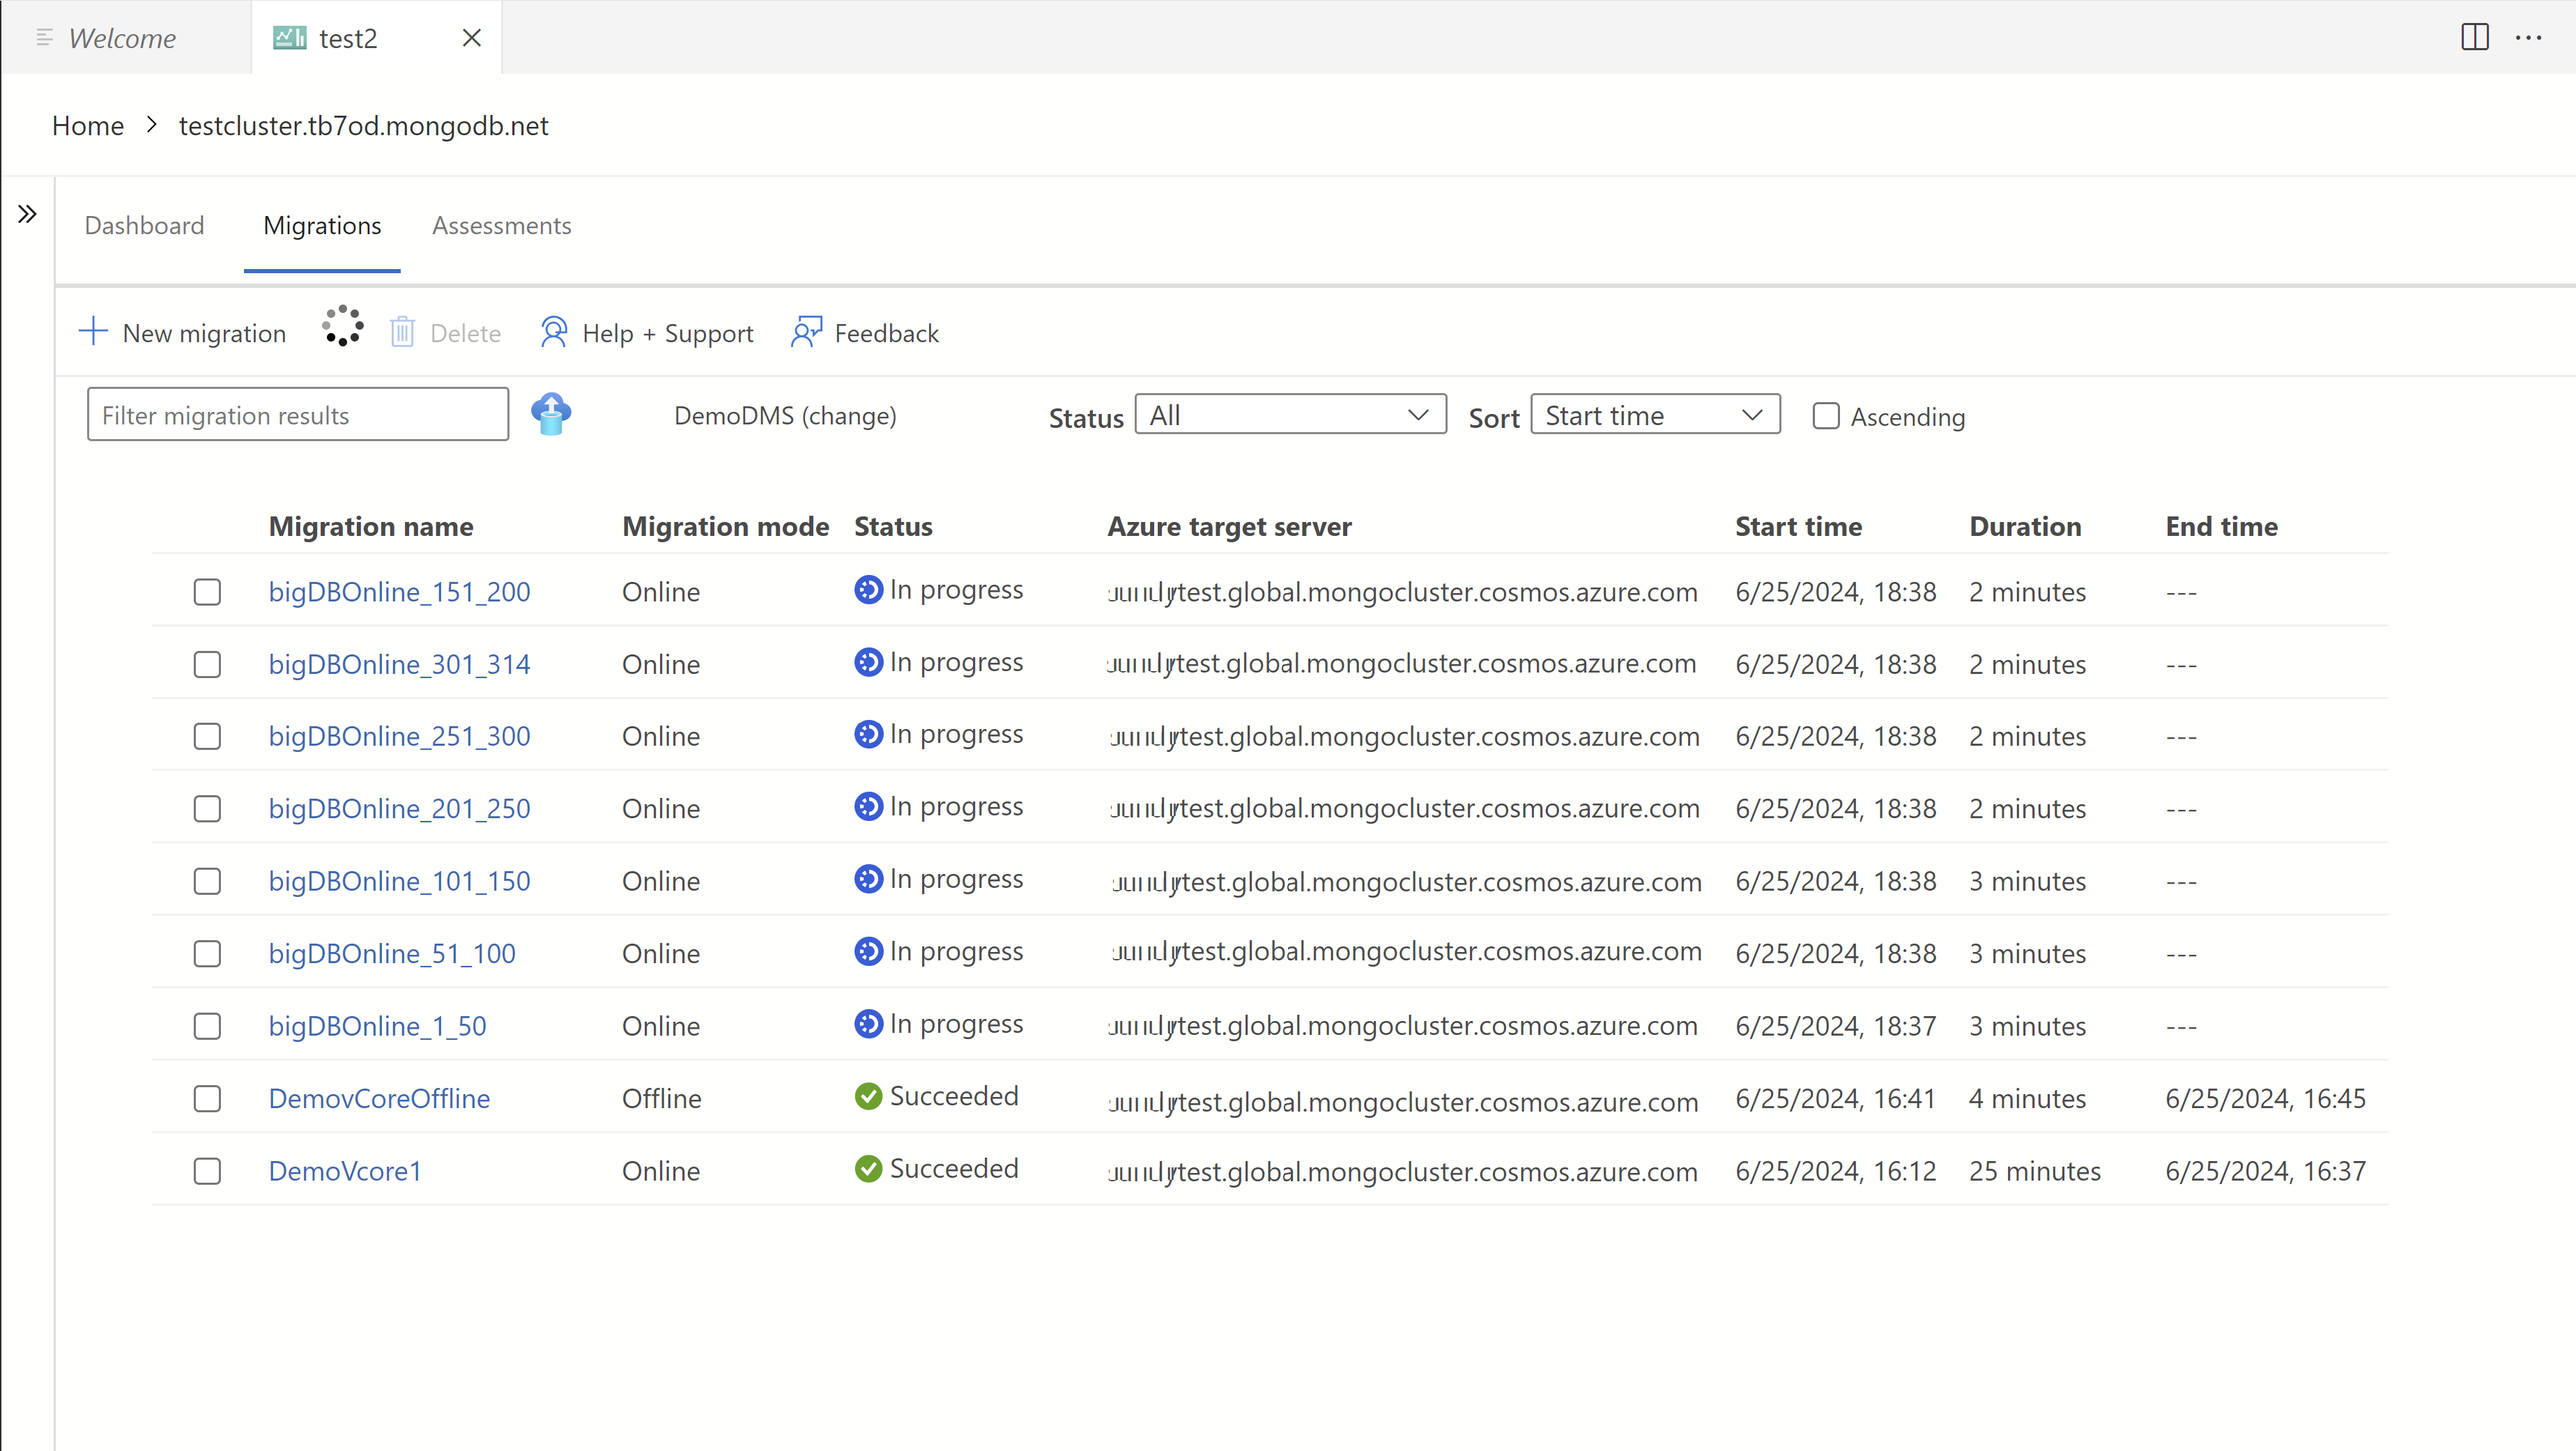Click the blue cloud upload service icon
The height and width of the screenshot is (1451, 2576).
551,413
